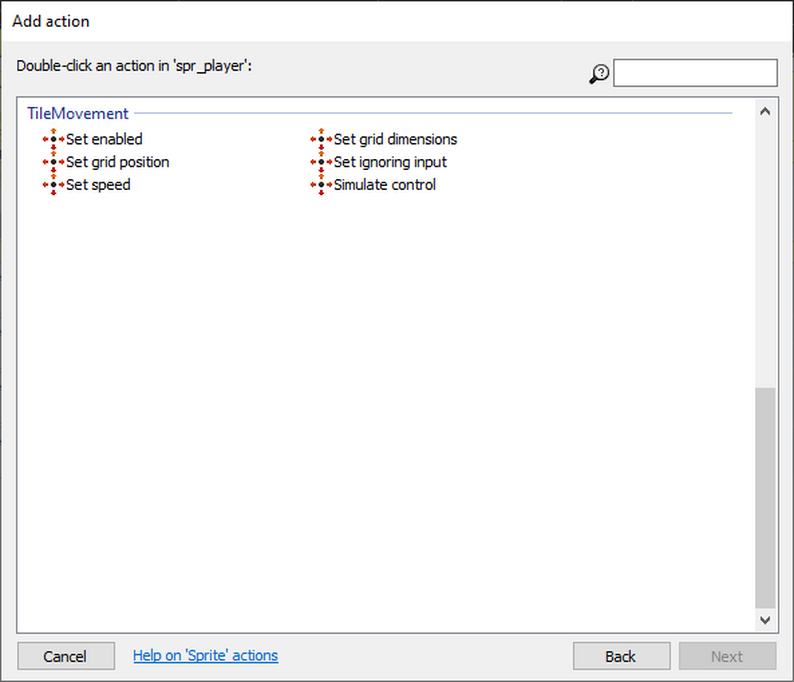Click 'Set grid position' text label

click(x=117, y=162)
